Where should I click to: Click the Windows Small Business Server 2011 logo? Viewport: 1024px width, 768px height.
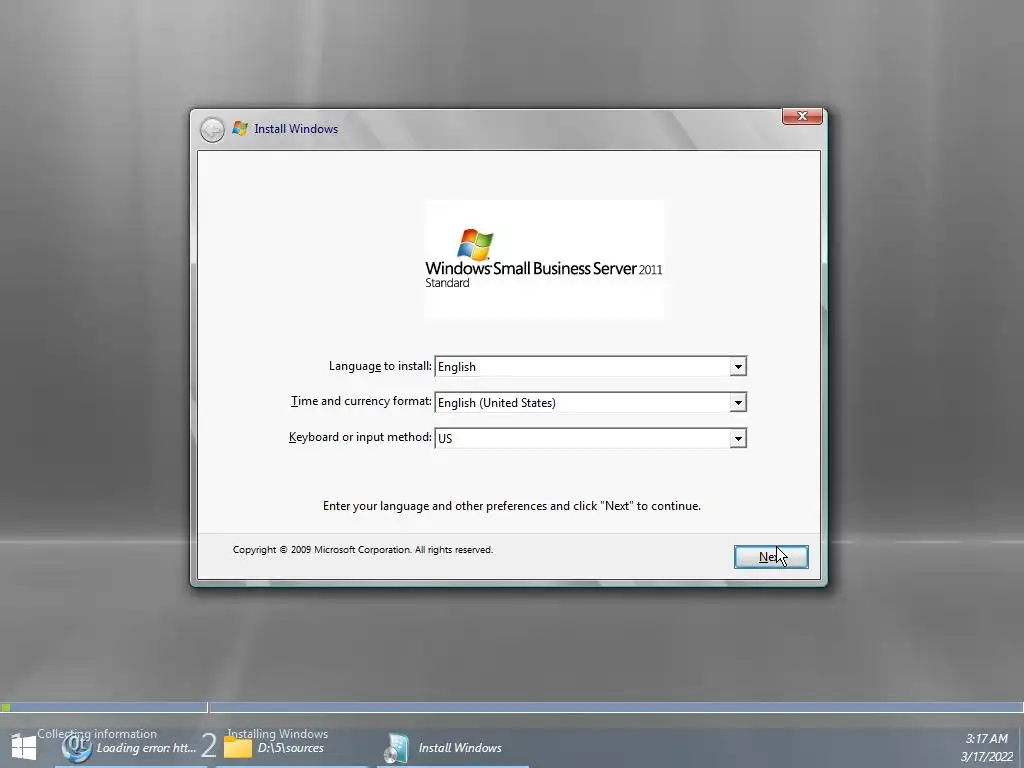click(x=544, y=260)
